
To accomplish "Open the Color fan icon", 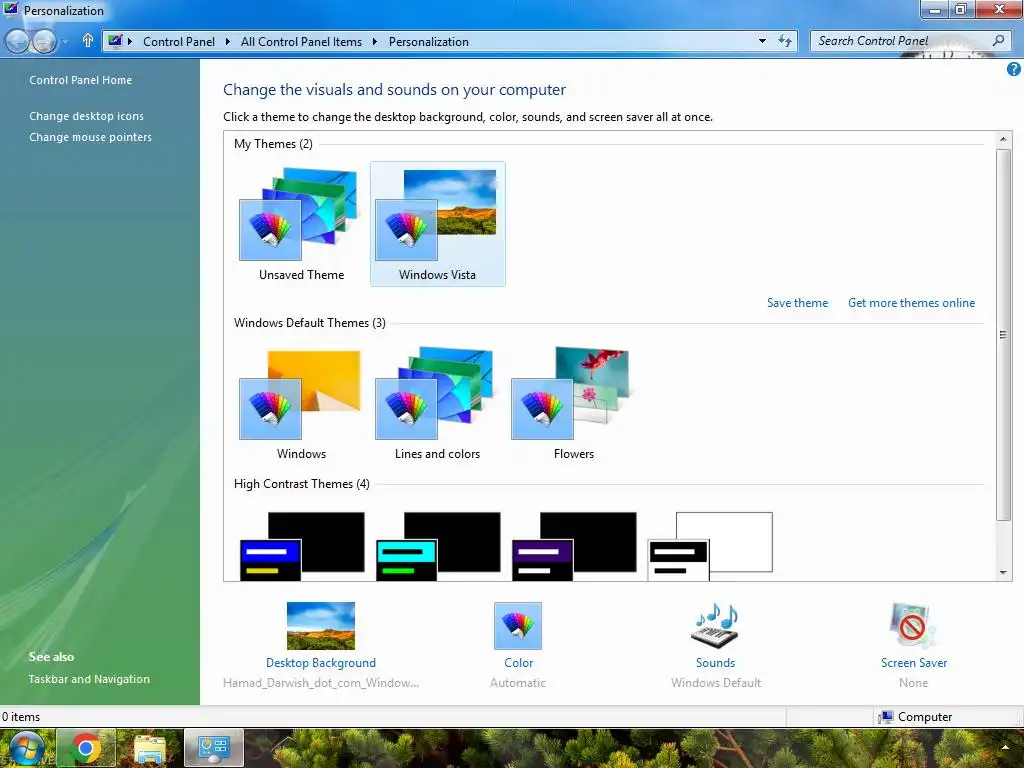I will [518, 626].
